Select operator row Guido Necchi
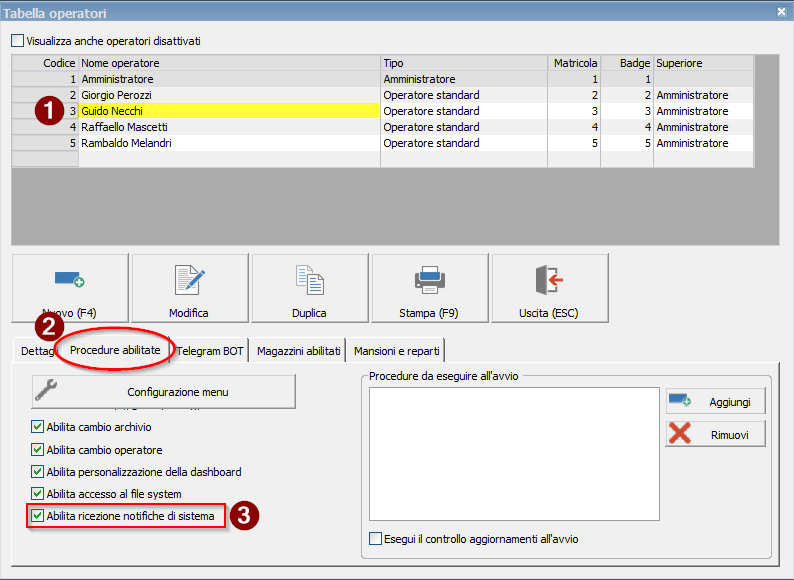This screenshot has height=580, width=794. [x=228, y=111]
